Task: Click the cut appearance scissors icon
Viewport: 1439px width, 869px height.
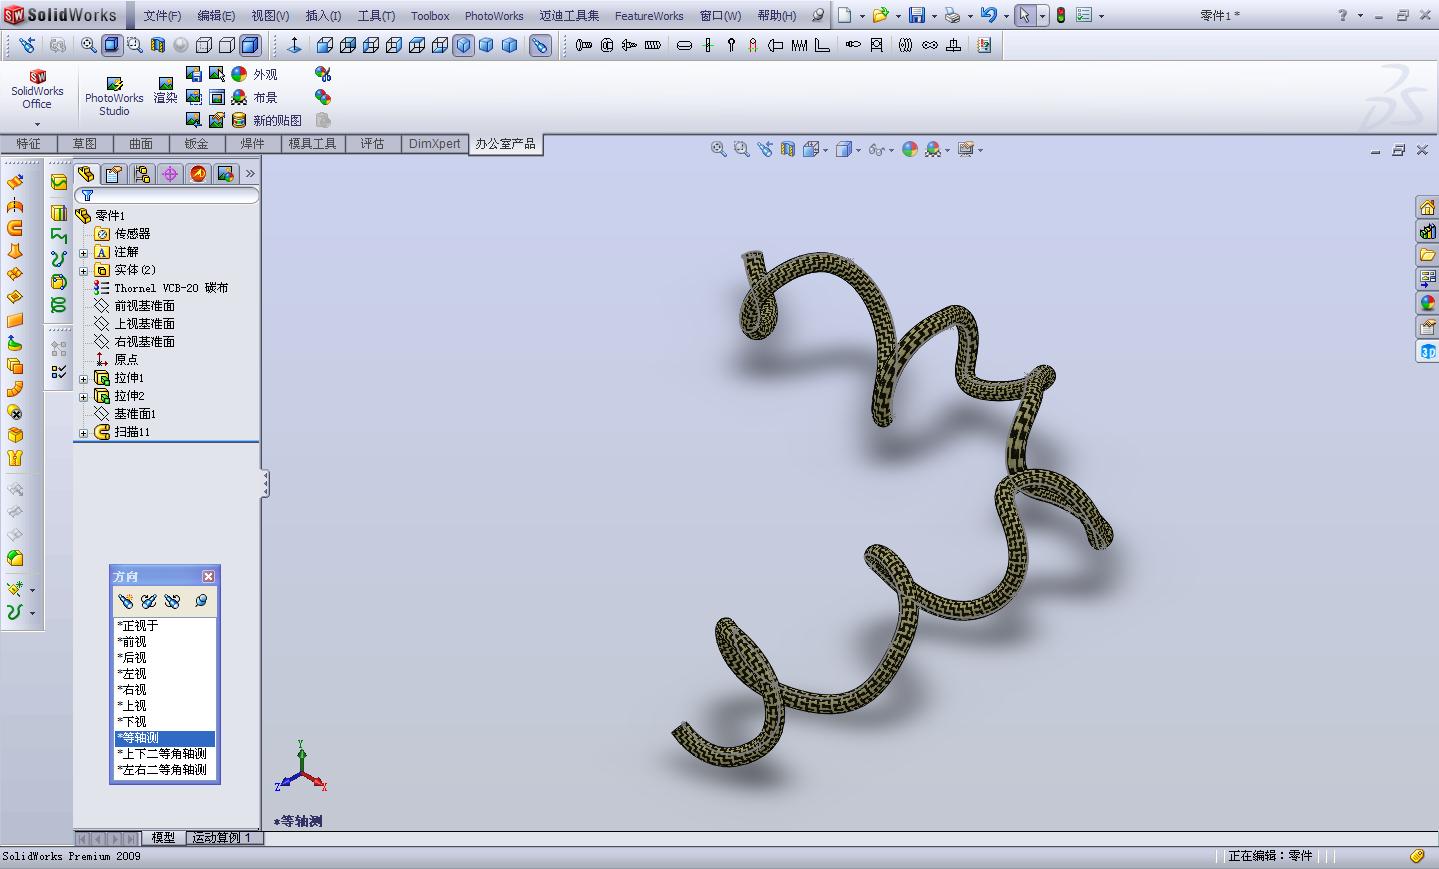Action: pyautogui.click(x=322, y=74)
